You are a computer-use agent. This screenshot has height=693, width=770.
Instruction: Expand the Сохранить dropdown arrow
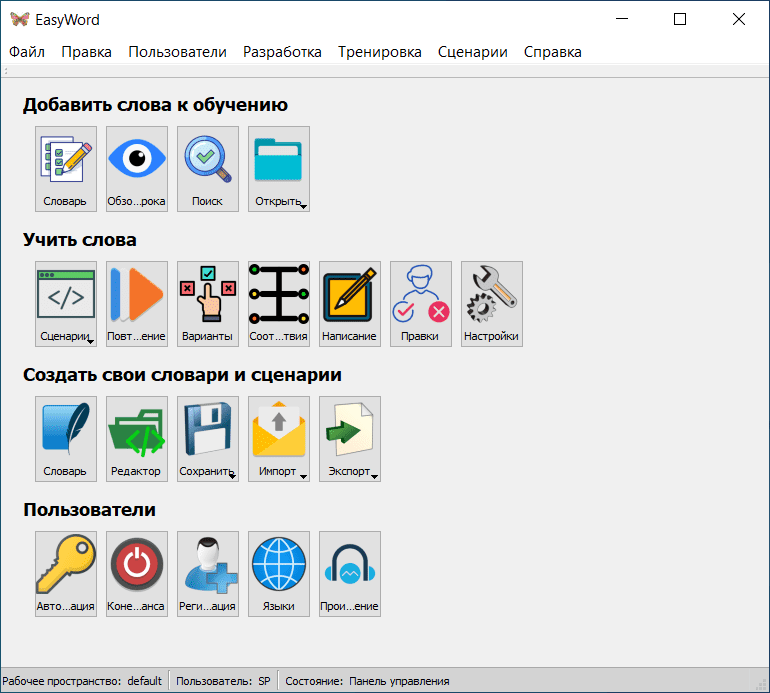[x=233, y=476]
